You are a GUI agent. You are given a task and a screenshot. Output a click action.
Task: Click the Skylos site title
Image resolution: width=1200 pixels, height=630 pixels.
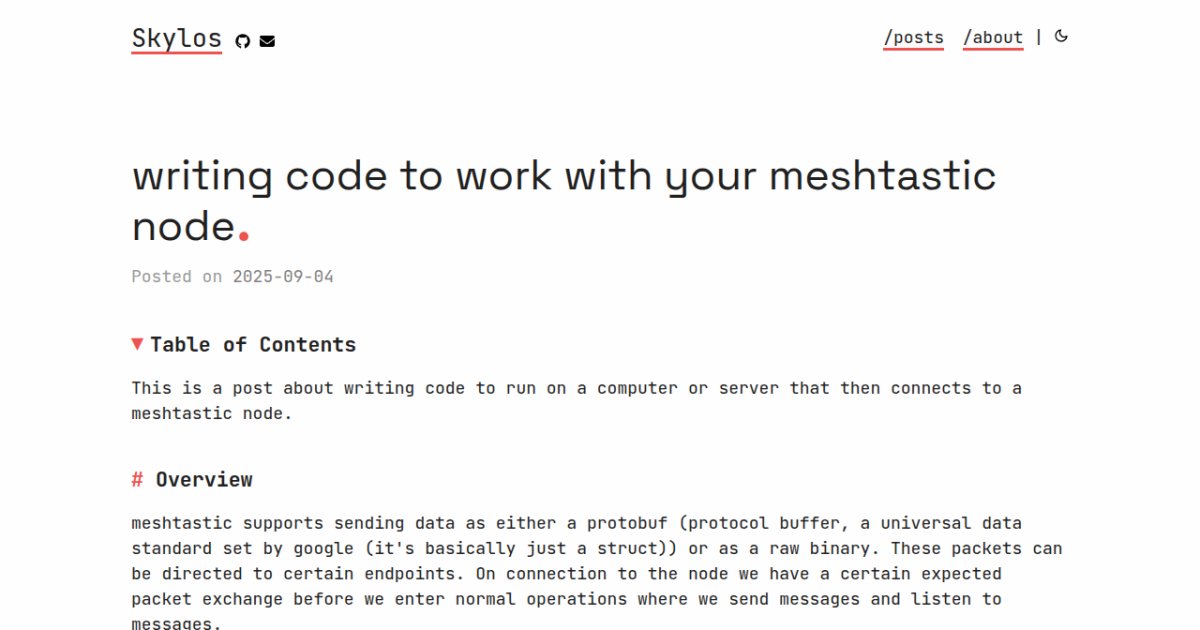(x=176, y=38)
